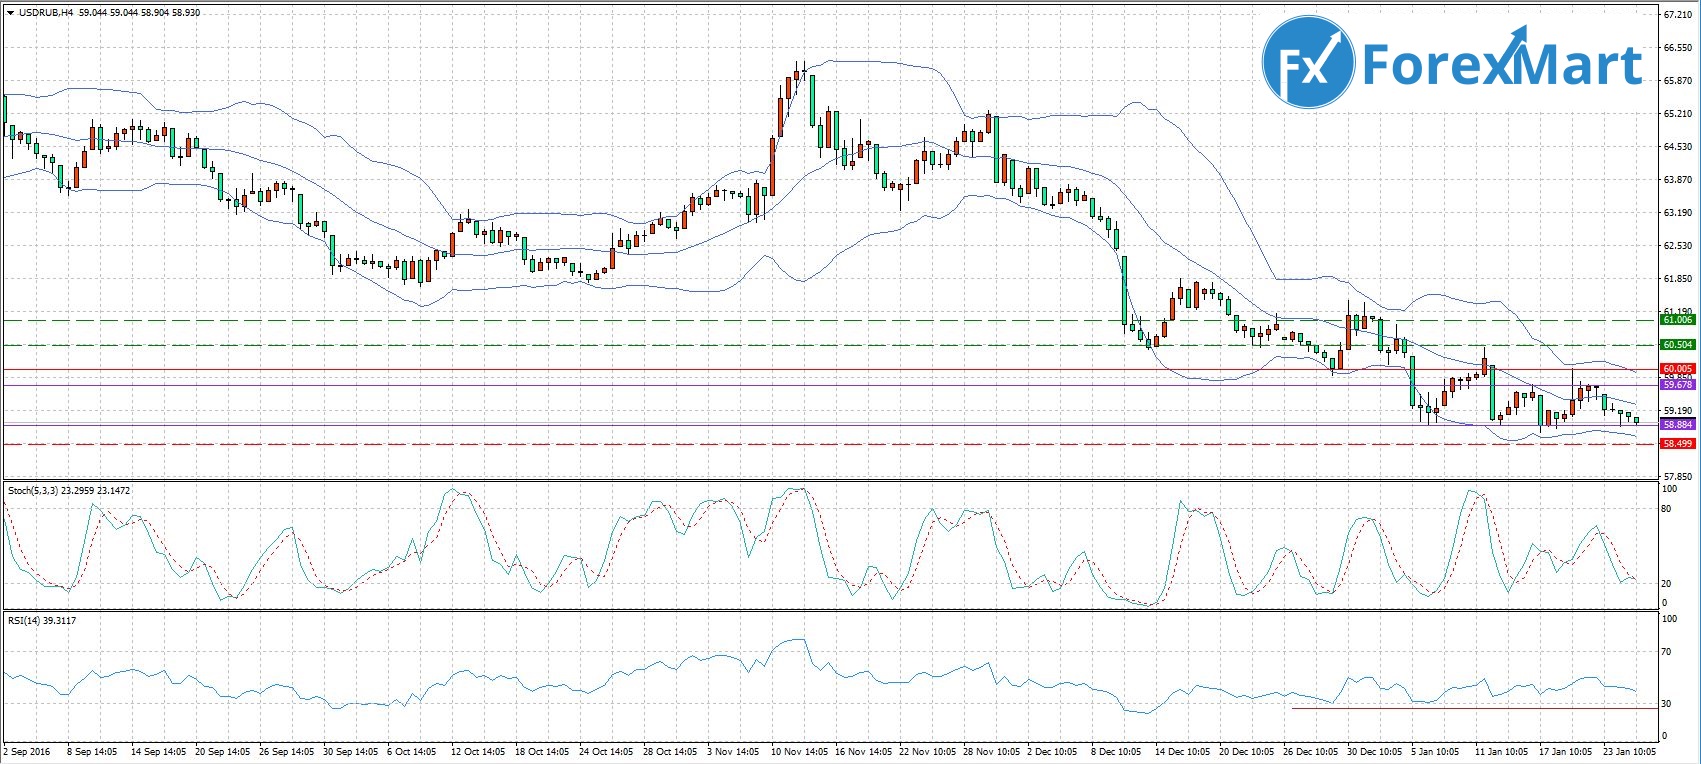Click the 66.550 value on the price axis
This screenshot has height=764, width=1701.
pyautogui.click(x=1677, y=48)
